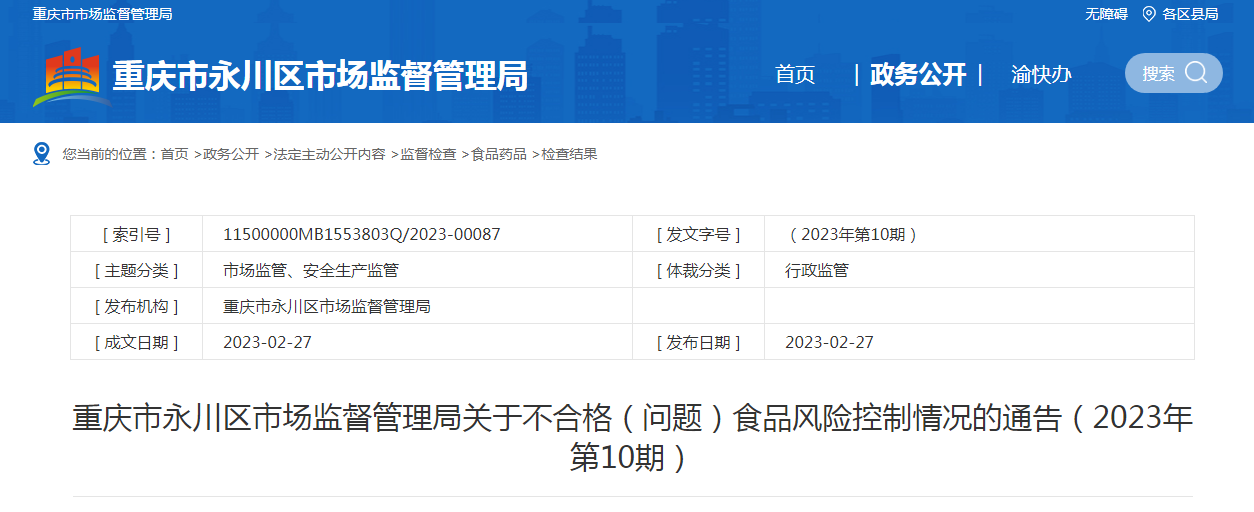Click the [ 发布日期 ] label cell

[x=698, y=342]
